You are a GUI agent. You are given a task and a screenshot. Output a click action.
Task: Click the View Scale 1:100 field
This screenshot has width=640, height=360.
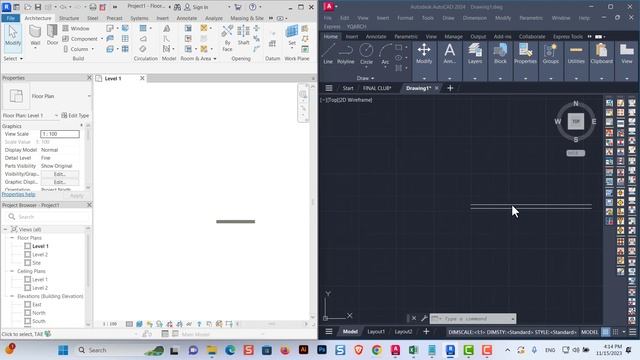pyautogui.click(x=60, y=134)
